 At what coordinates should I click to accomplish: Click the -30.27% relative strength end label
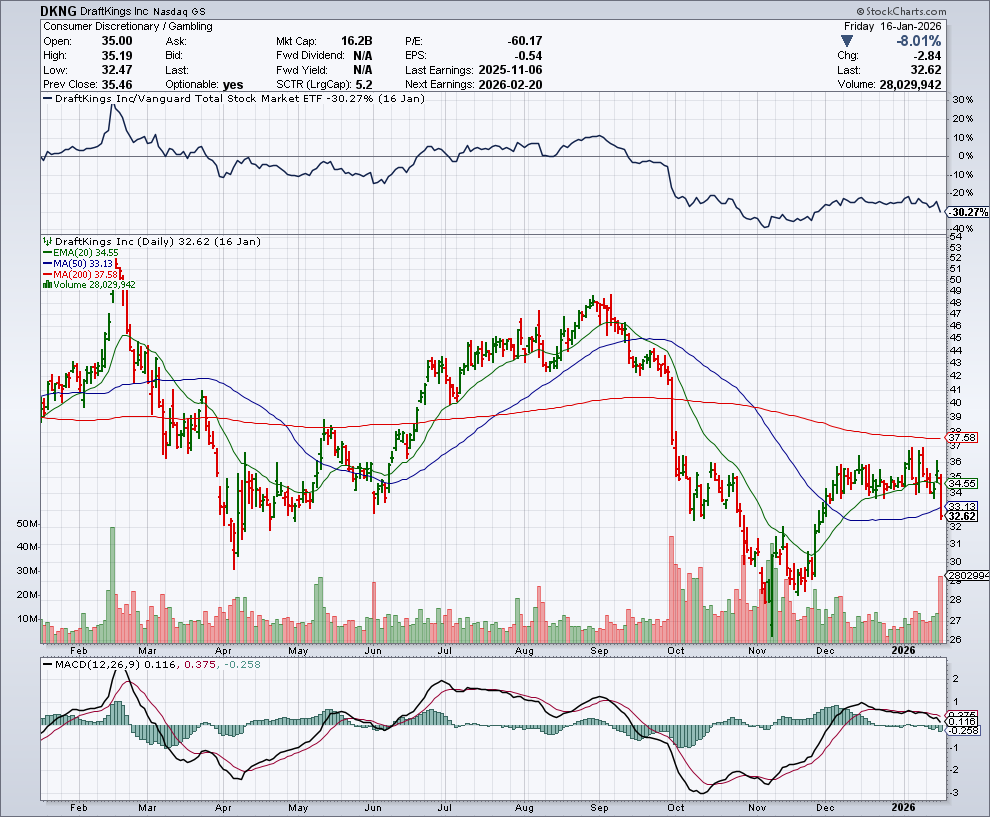pos(969,212)
